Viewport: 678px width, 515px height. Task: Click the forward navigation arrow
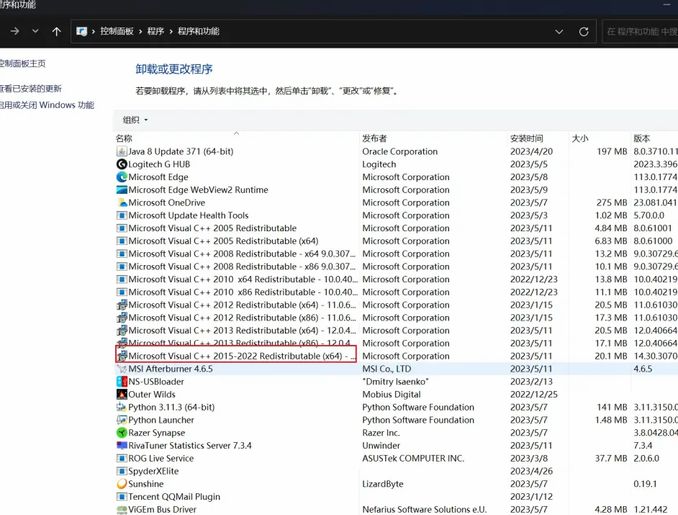coord(14,31)
